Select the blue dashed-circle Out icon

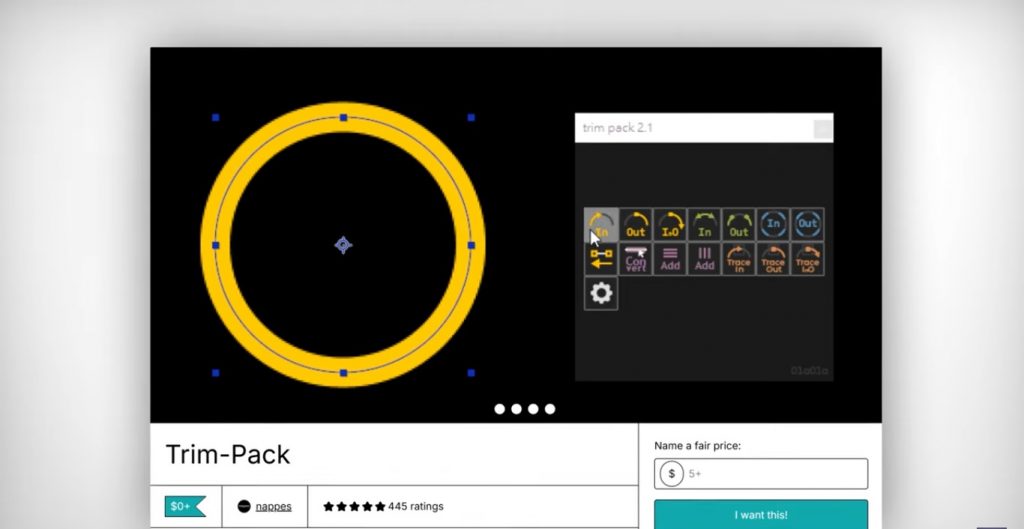click(x=808, y=225)
